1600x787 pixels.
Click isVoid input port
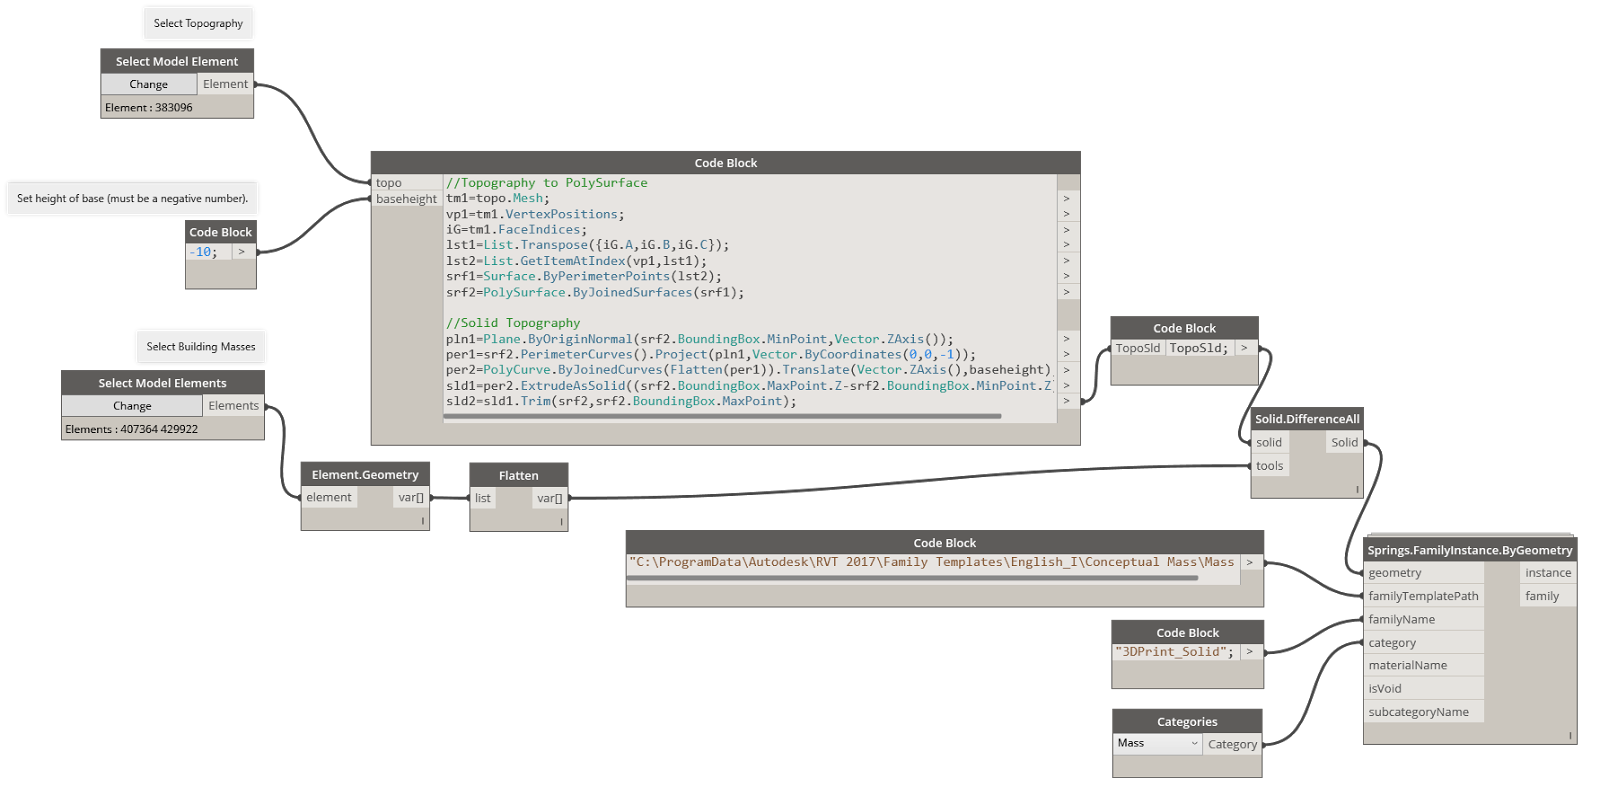coord(1423,689)
